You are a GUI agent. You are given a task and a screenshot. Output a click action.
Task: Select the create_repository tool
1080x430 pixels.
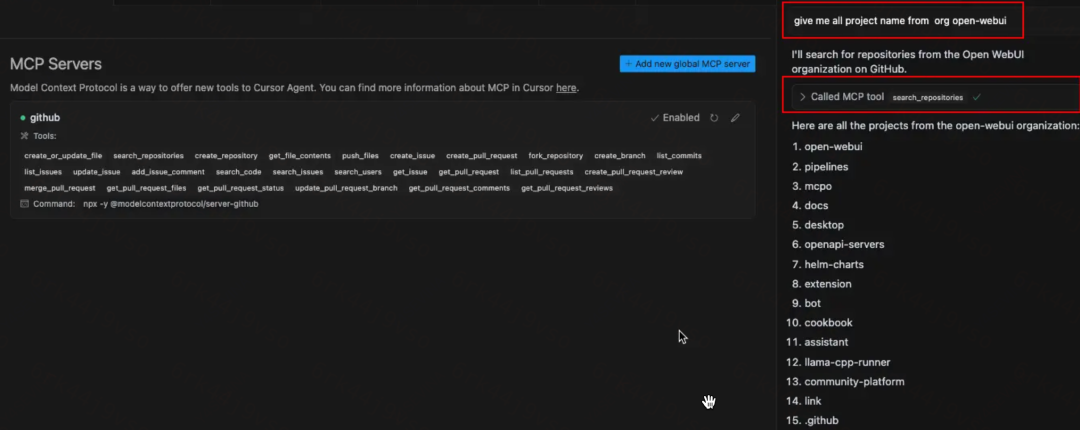coord(226,156)
